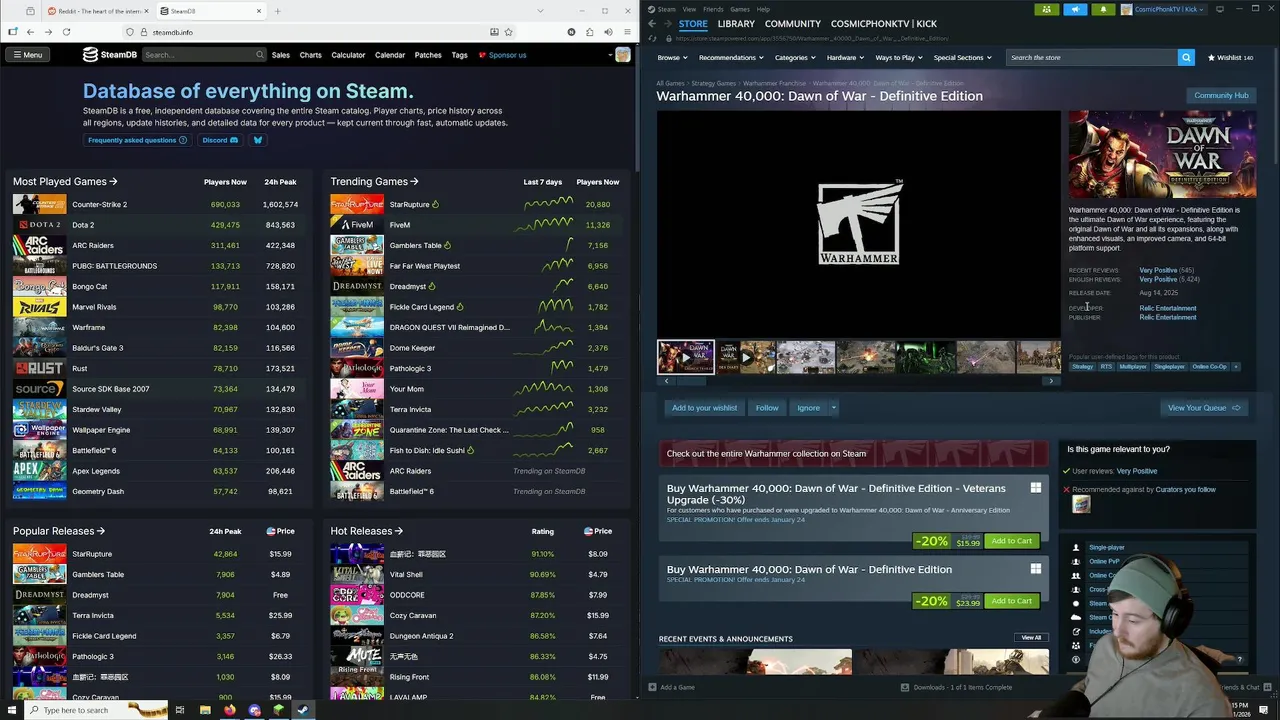Click the SteamDB logo in browser header
Screen dimensions: 1280x720
pos(109,55)
